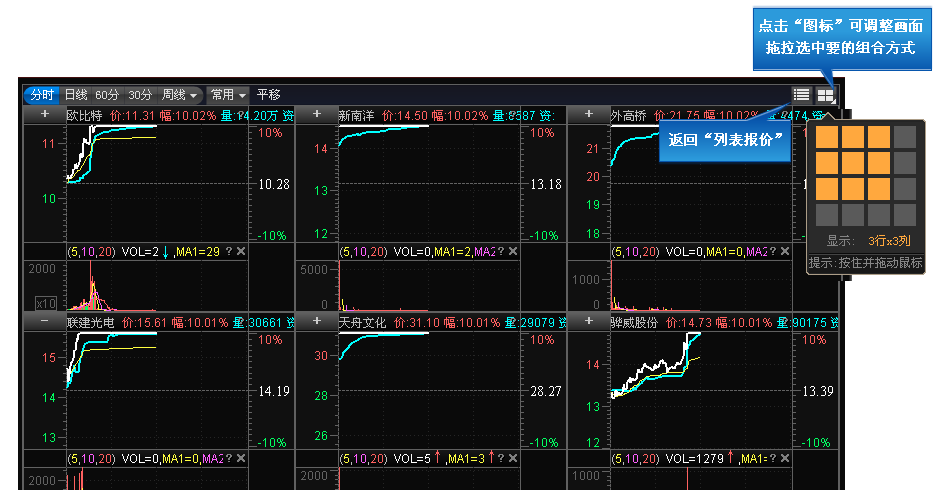The image size is (938, 490).
Task: Click the 天舟文化 stock name
Action: pyautogui.click(x=363, y=322)
